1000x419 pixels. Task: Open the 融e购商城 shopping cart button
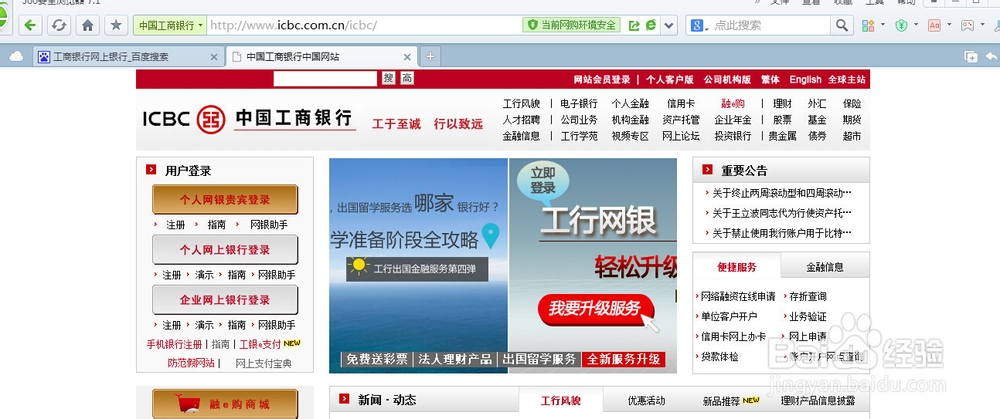(224, 404)
